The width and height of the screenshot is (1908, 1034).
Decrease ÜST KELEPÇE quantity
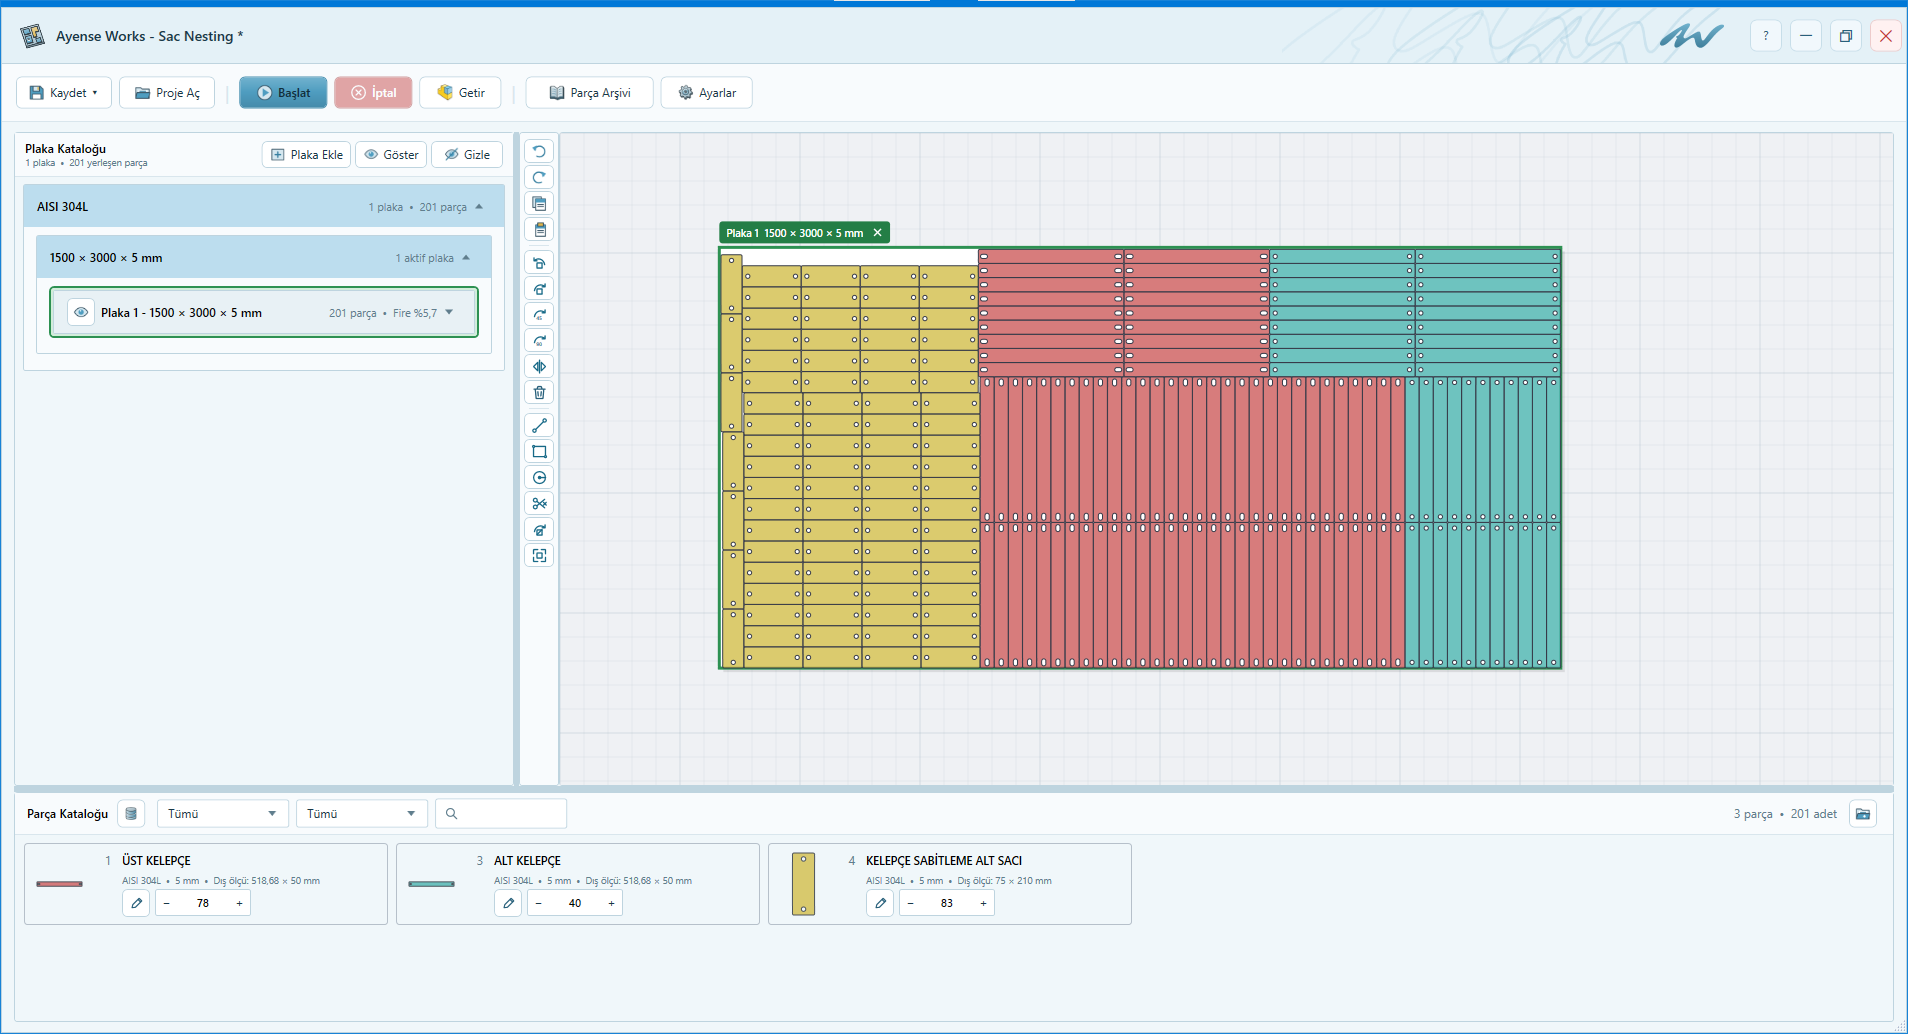[x=167, y=903]
